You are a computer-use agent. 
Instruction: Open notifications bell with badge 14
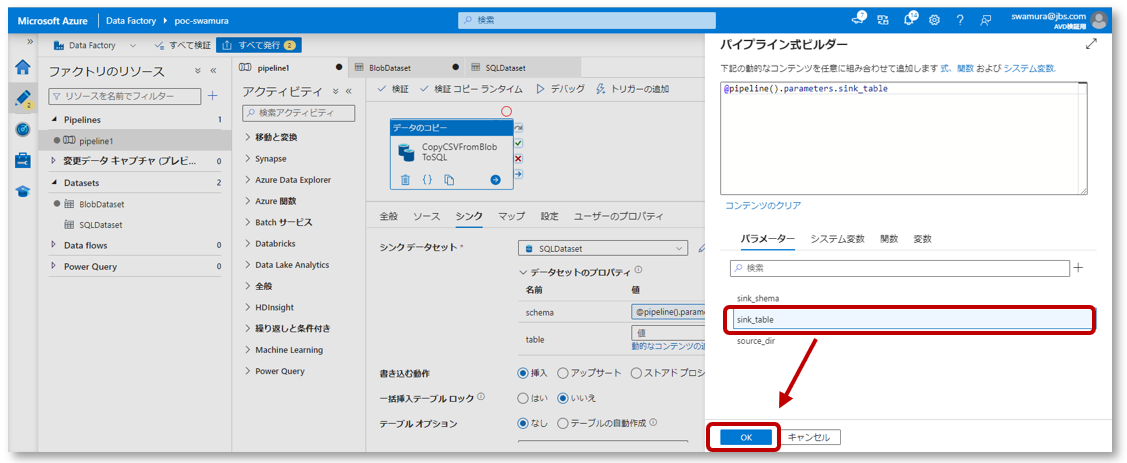pyautogui.click(x=909, y=20)
